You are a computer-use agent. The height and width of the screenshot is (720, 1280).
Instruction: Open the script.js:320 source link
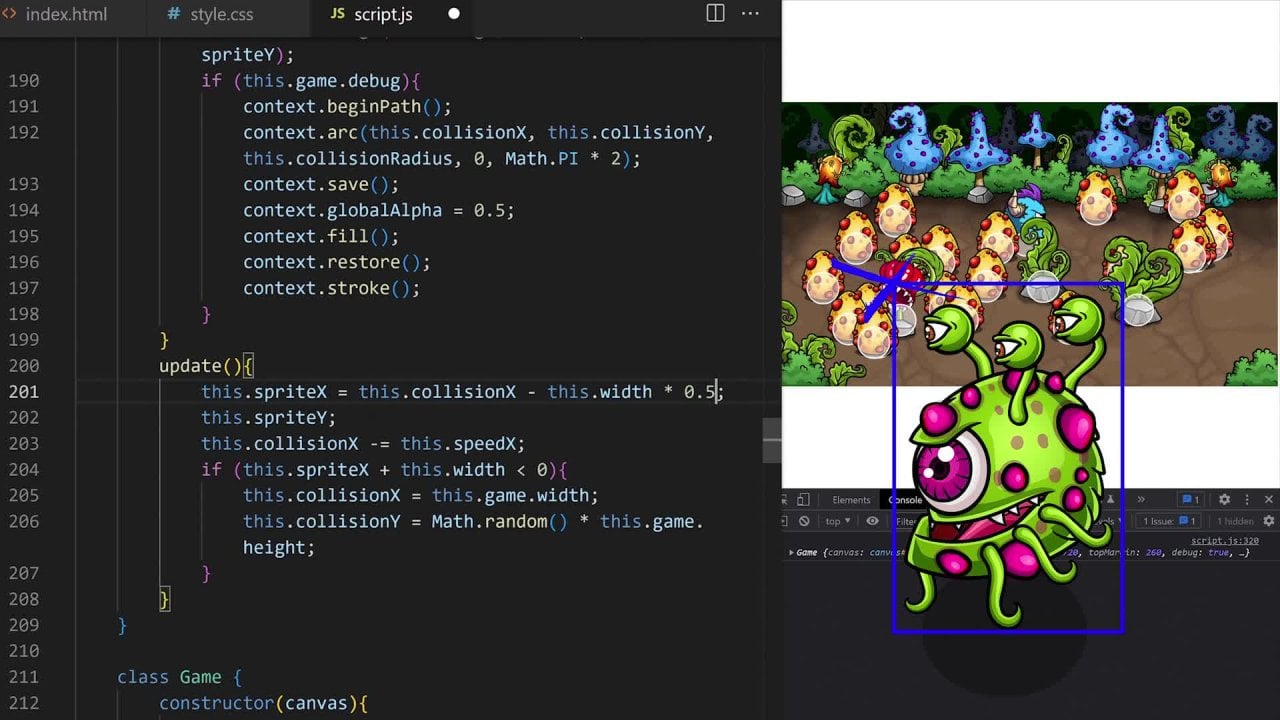1224,540
